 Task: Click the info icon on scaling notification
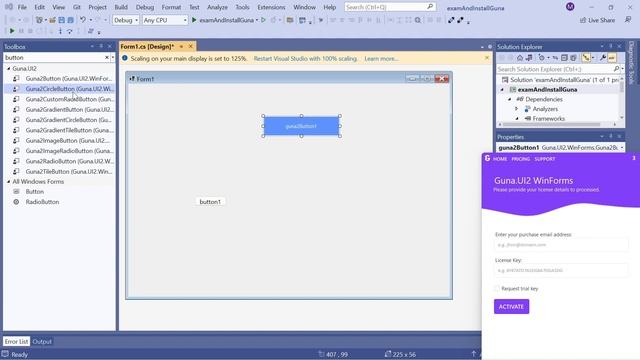(x=125, y=58)
